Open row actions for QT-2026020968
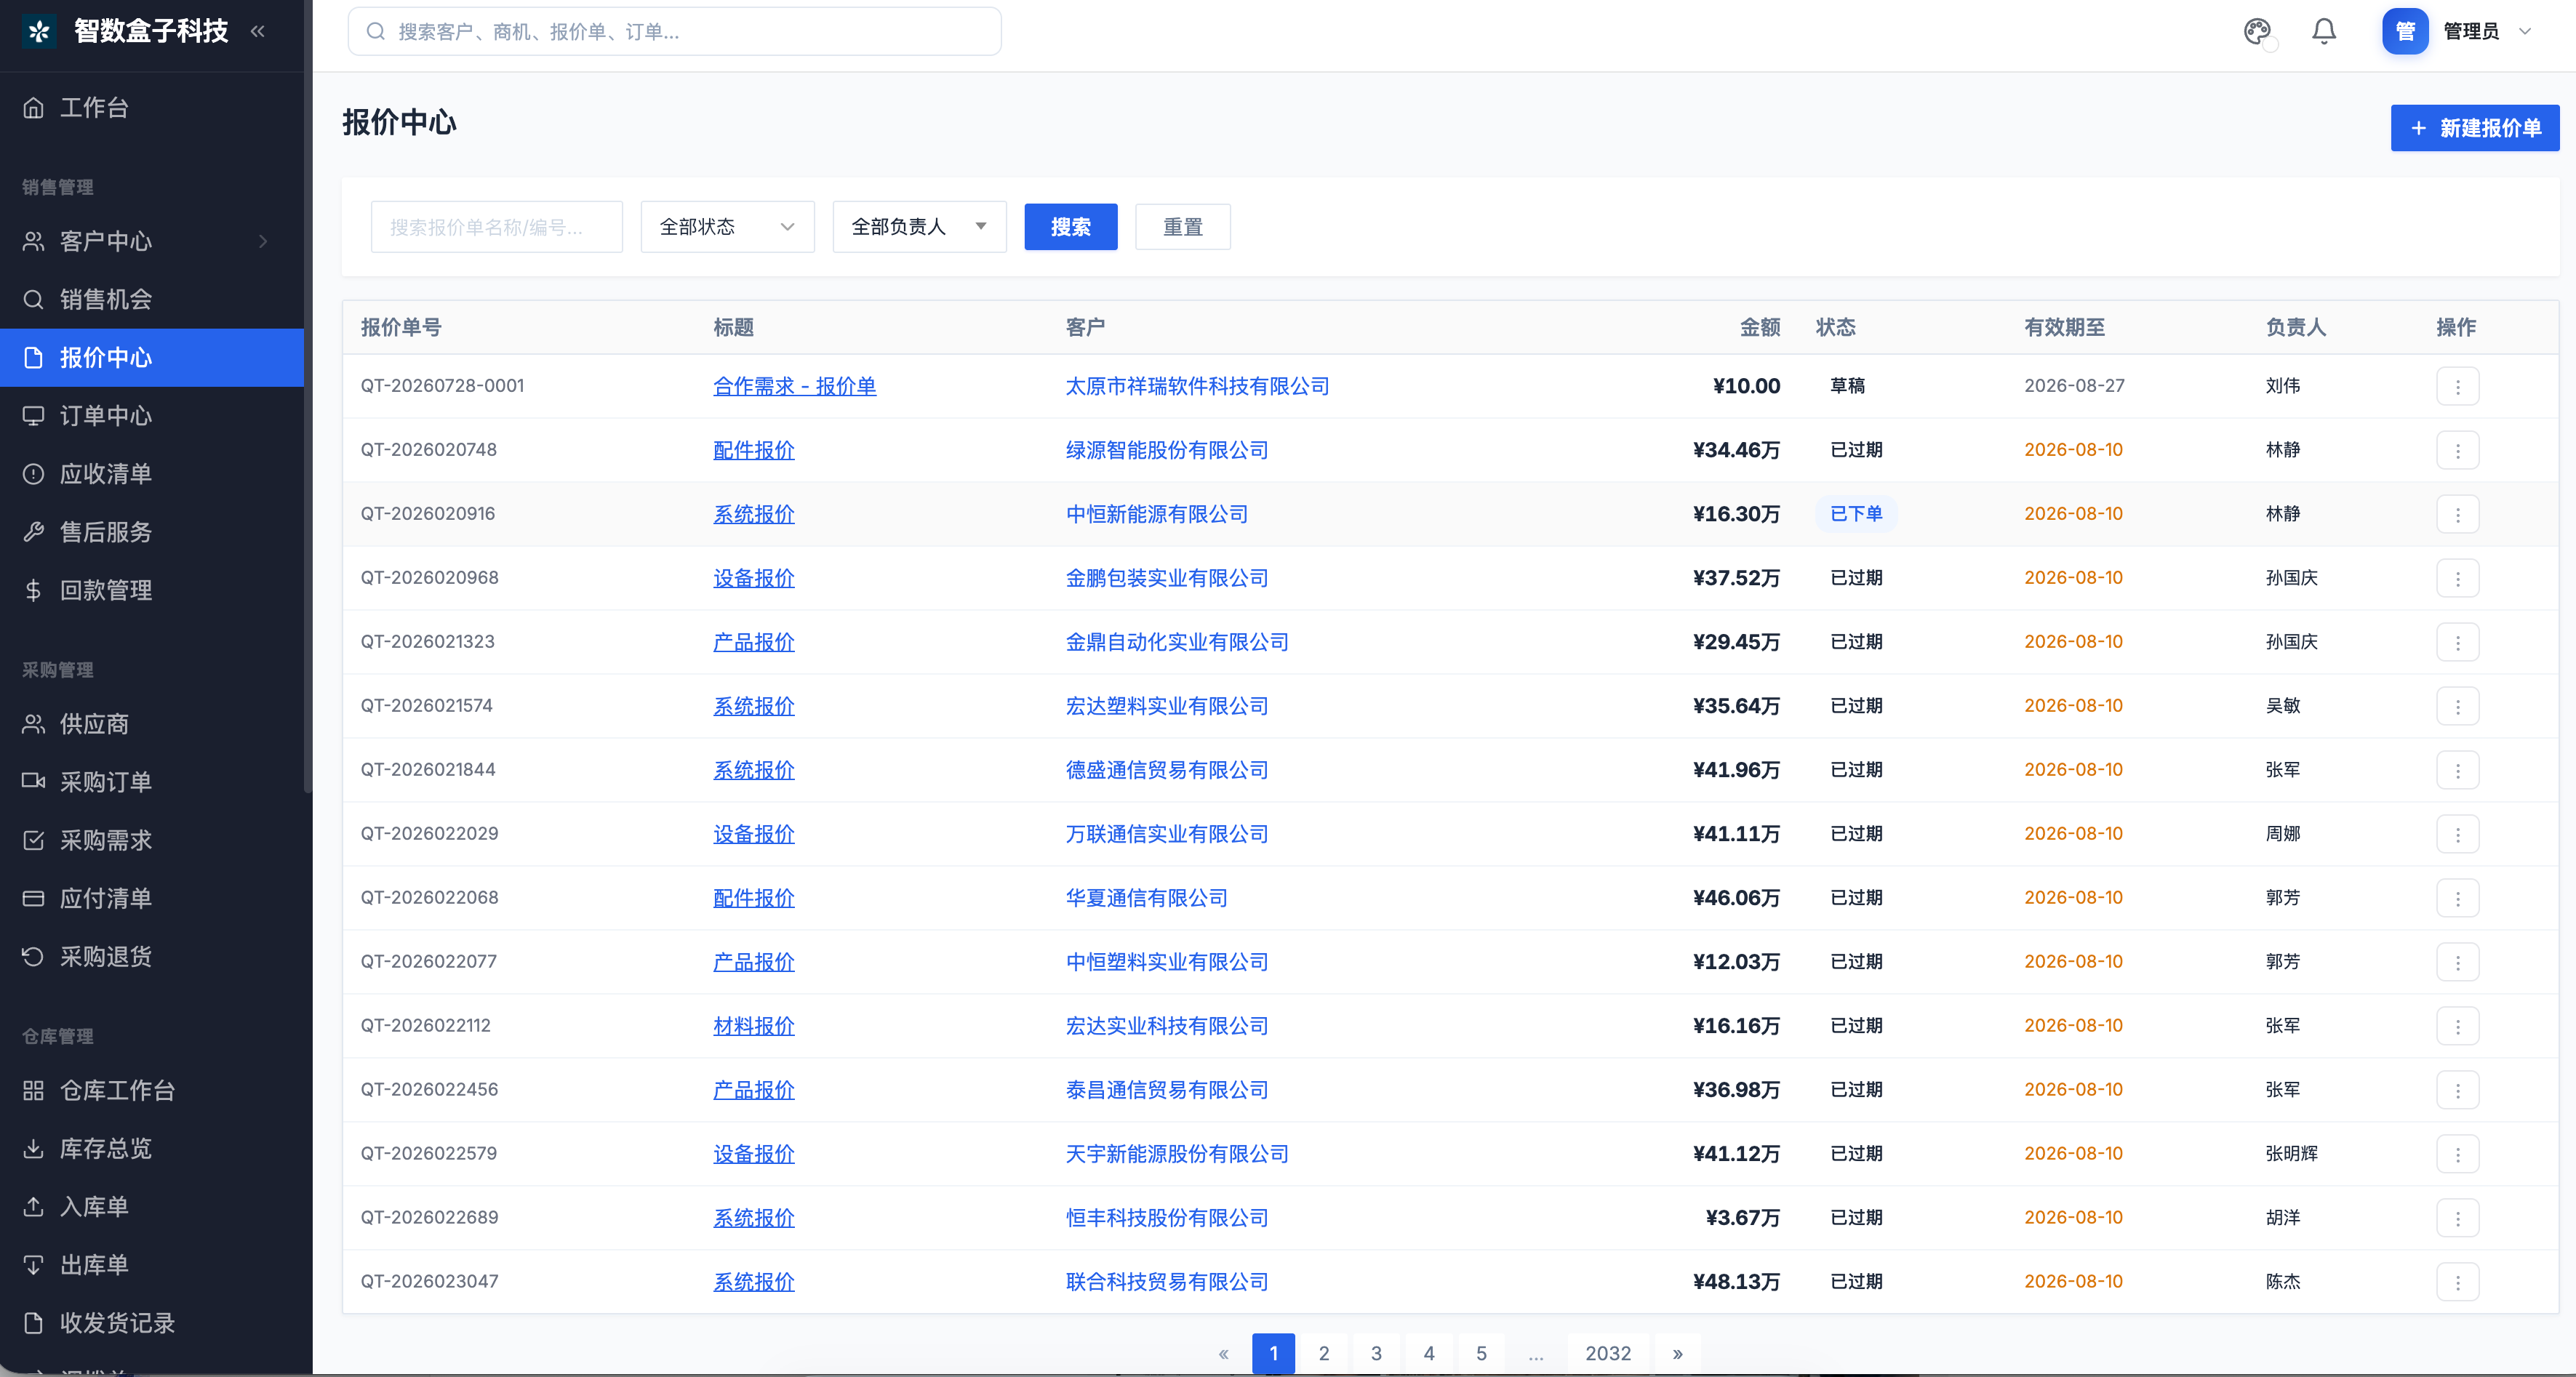This screenshot has height=1377, width=2576. [x=2457, y=578]
